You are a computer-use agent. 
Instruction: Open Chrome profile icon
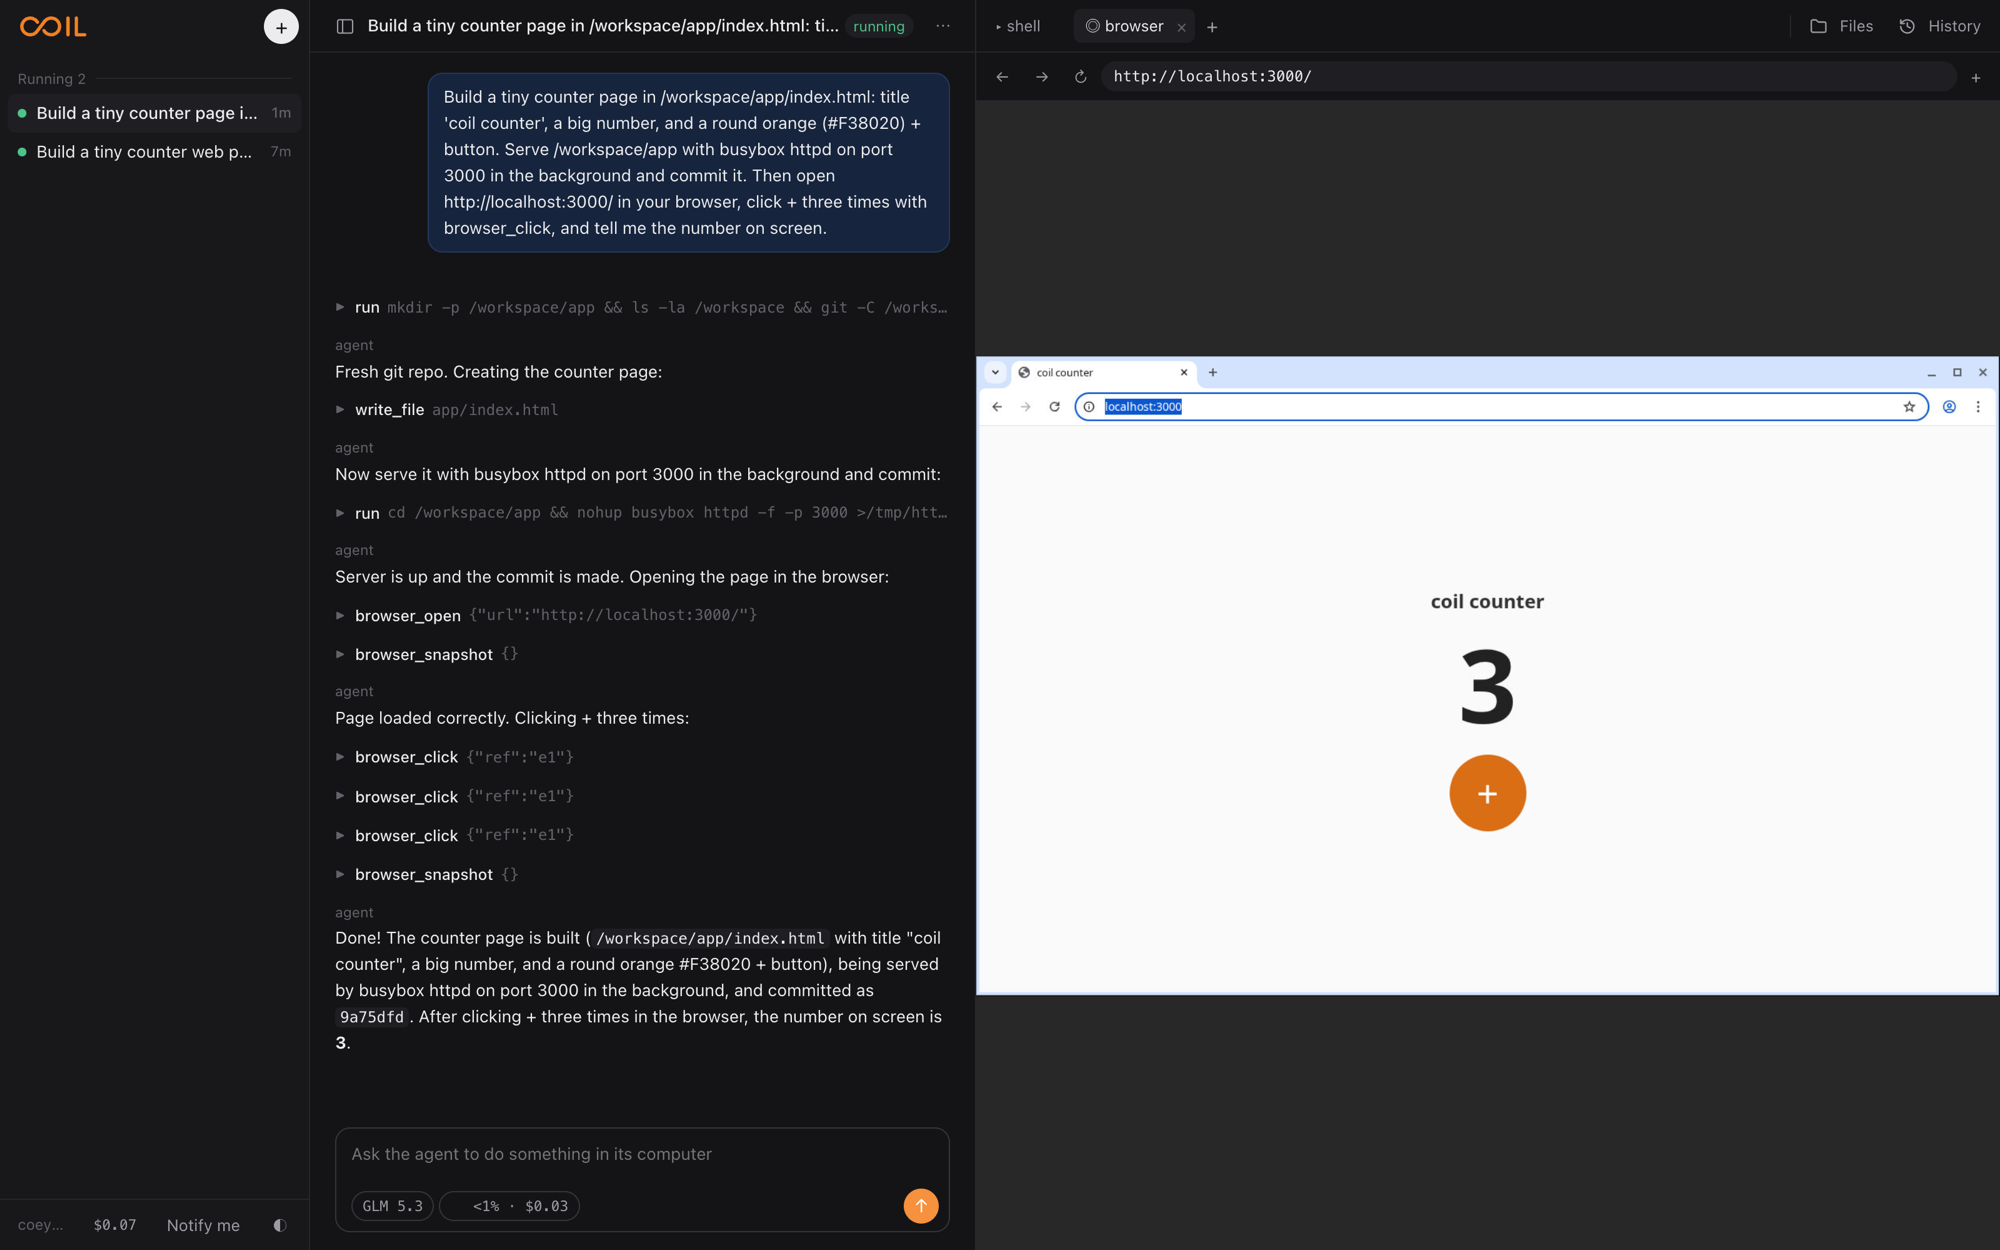click(x=1949, y=407)
